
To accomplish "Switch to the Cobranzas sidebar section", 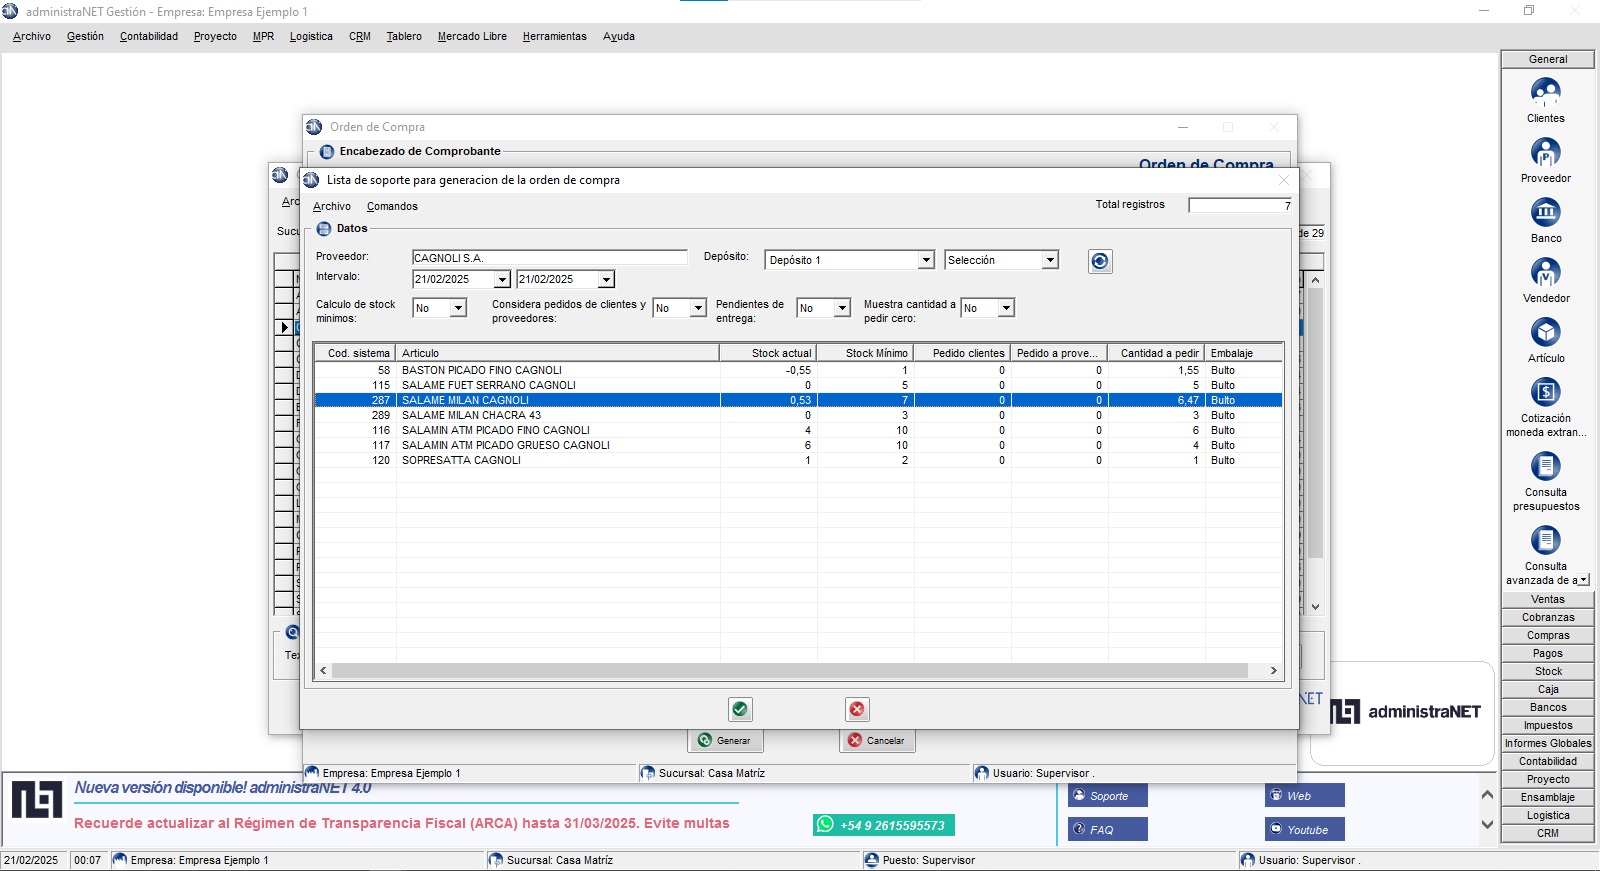I will [1548, 618].
